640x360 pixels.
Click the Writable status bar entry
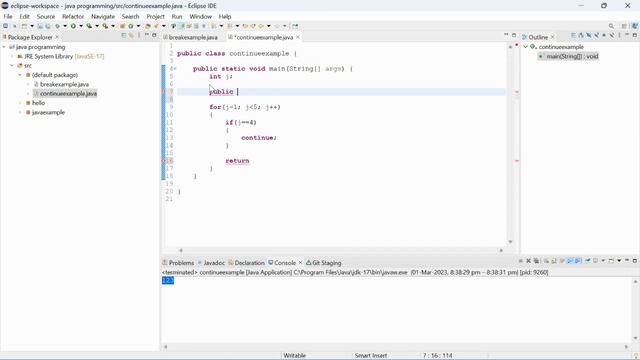click(295, 356)
